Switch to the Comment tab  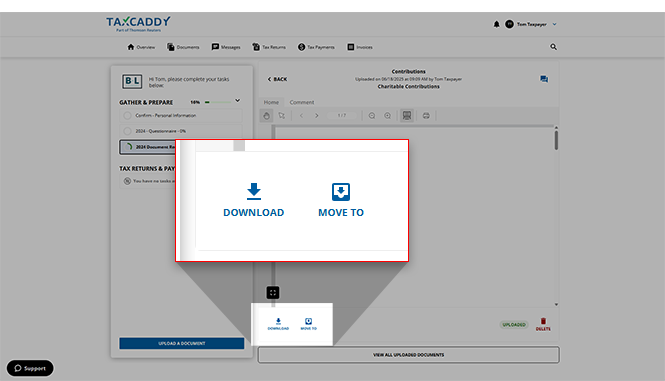coord(302,102)
